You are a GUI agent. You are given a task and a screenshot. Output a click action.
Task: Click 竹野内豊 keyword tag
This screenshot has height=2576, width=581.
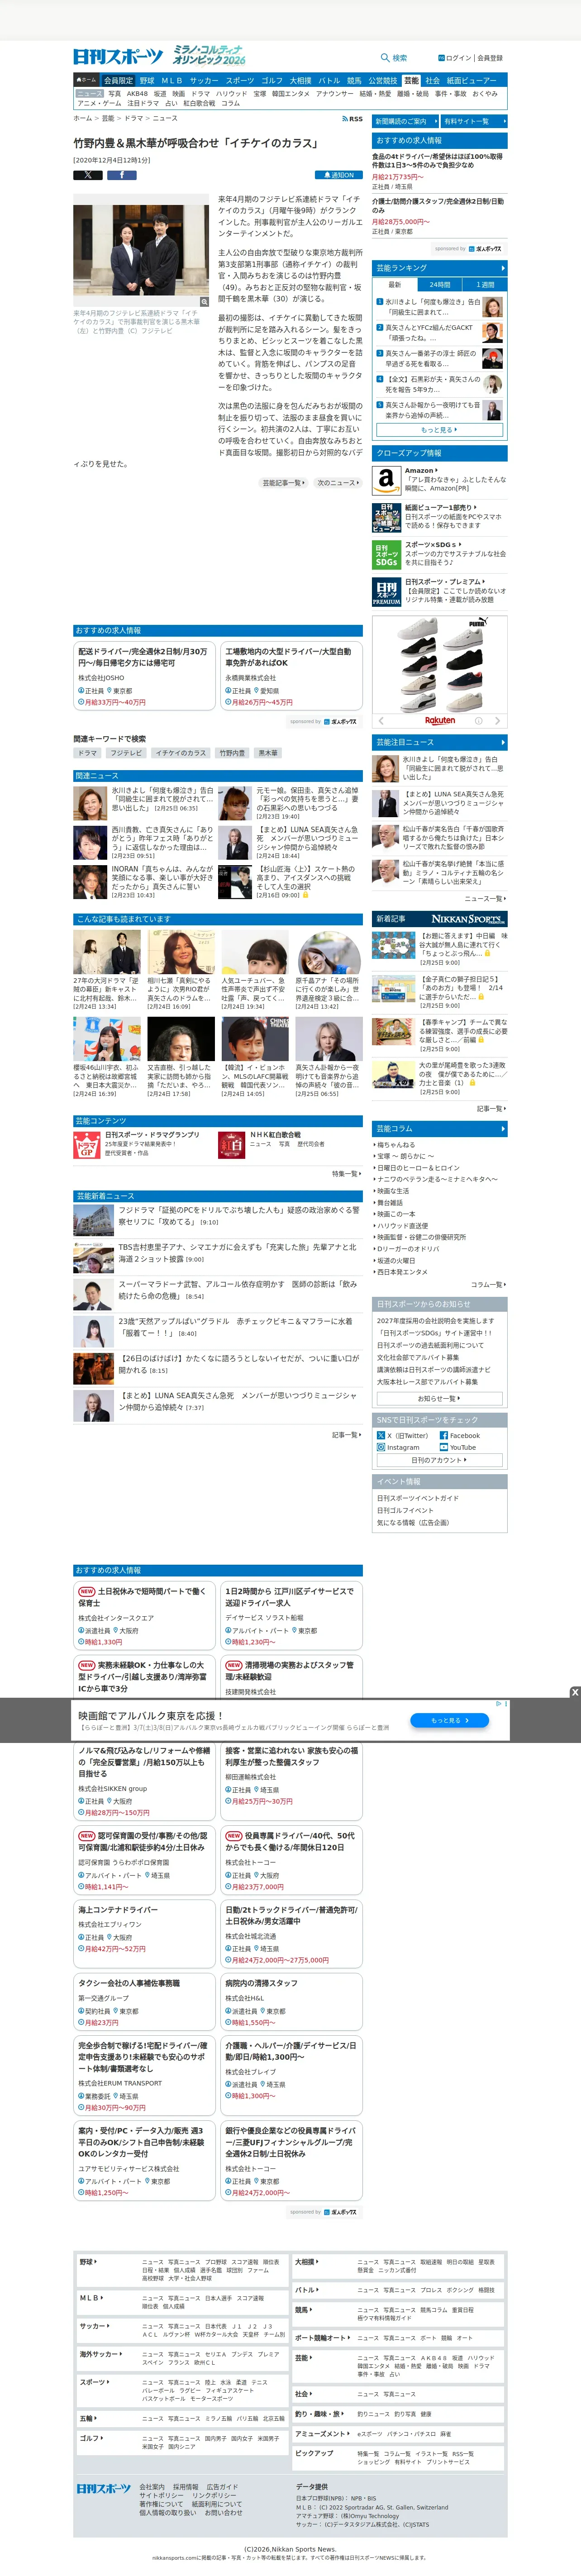coord(232,753)
